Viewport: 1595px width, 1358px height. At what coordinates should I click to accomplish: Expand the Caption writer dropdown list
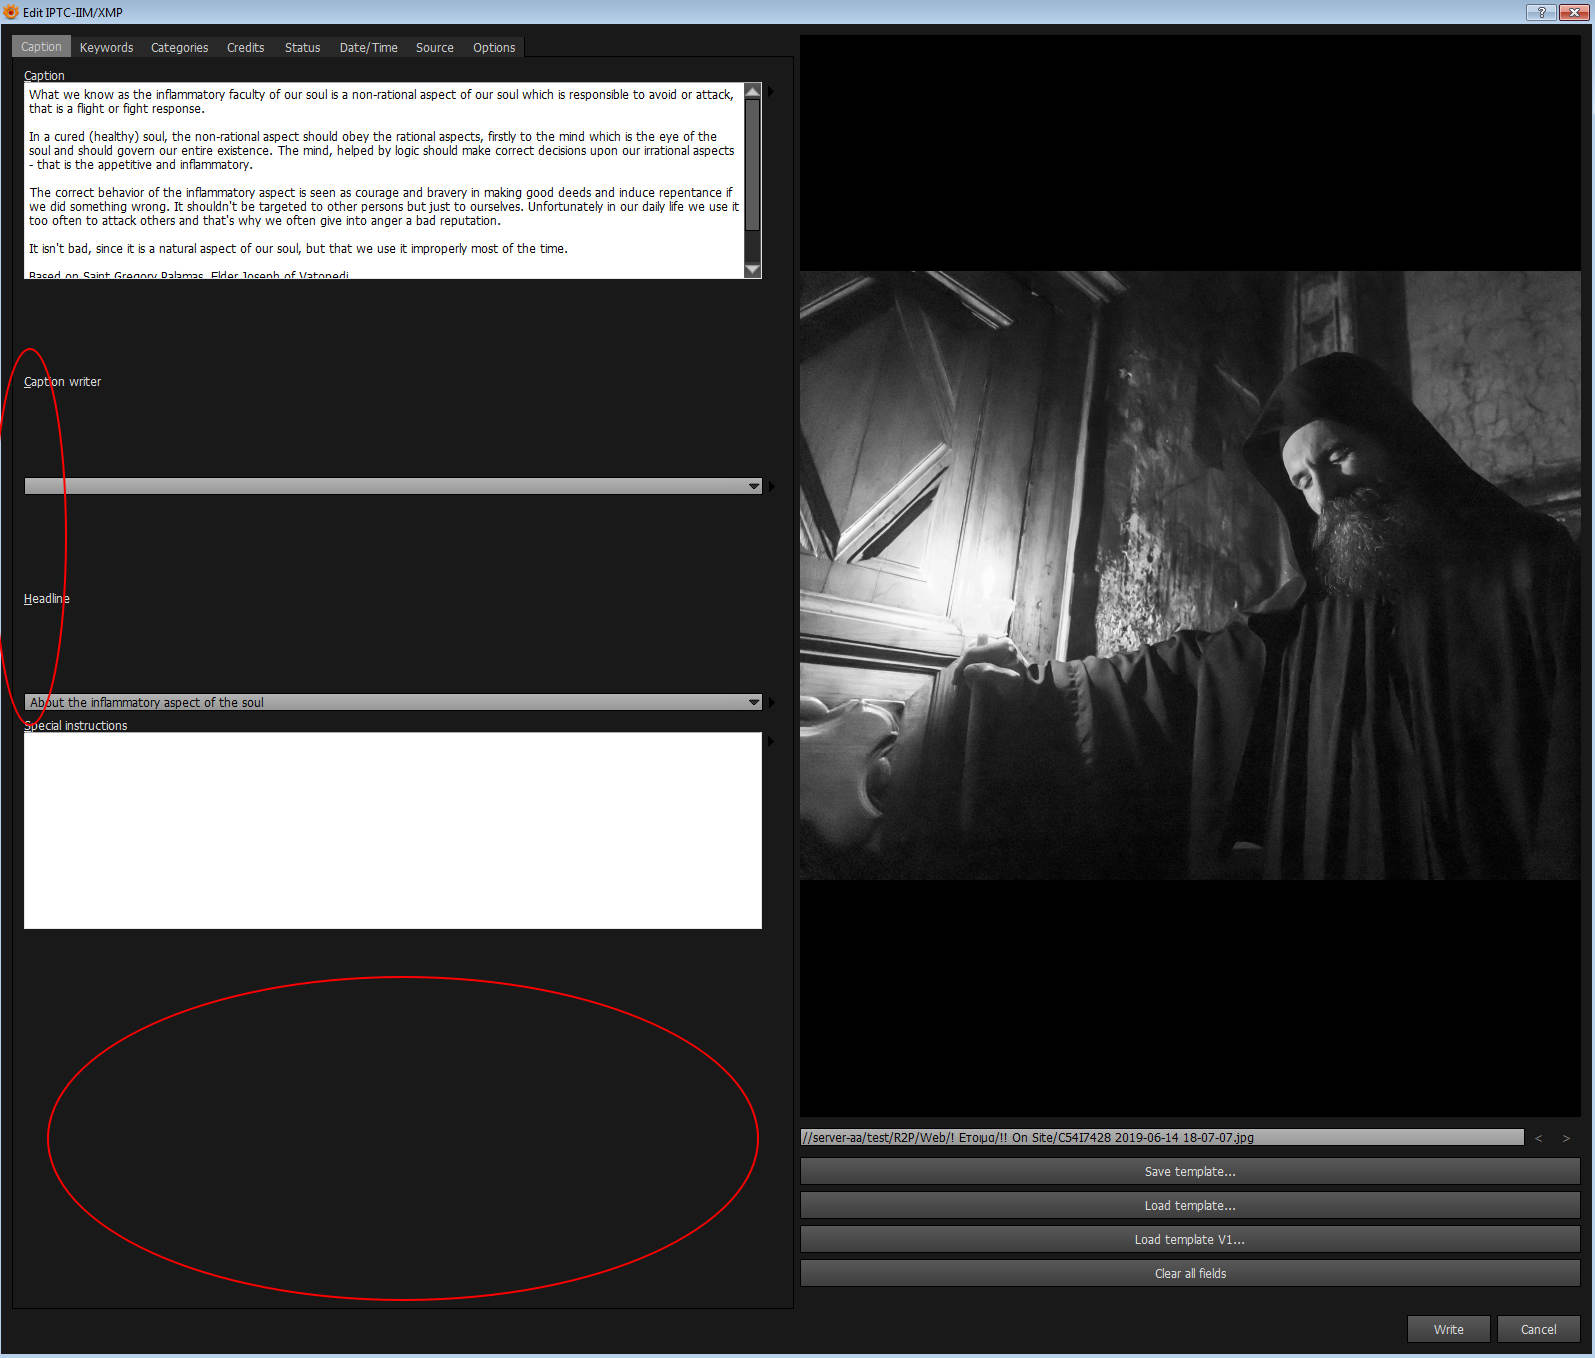pyautogui.click(x=754, y=486)
